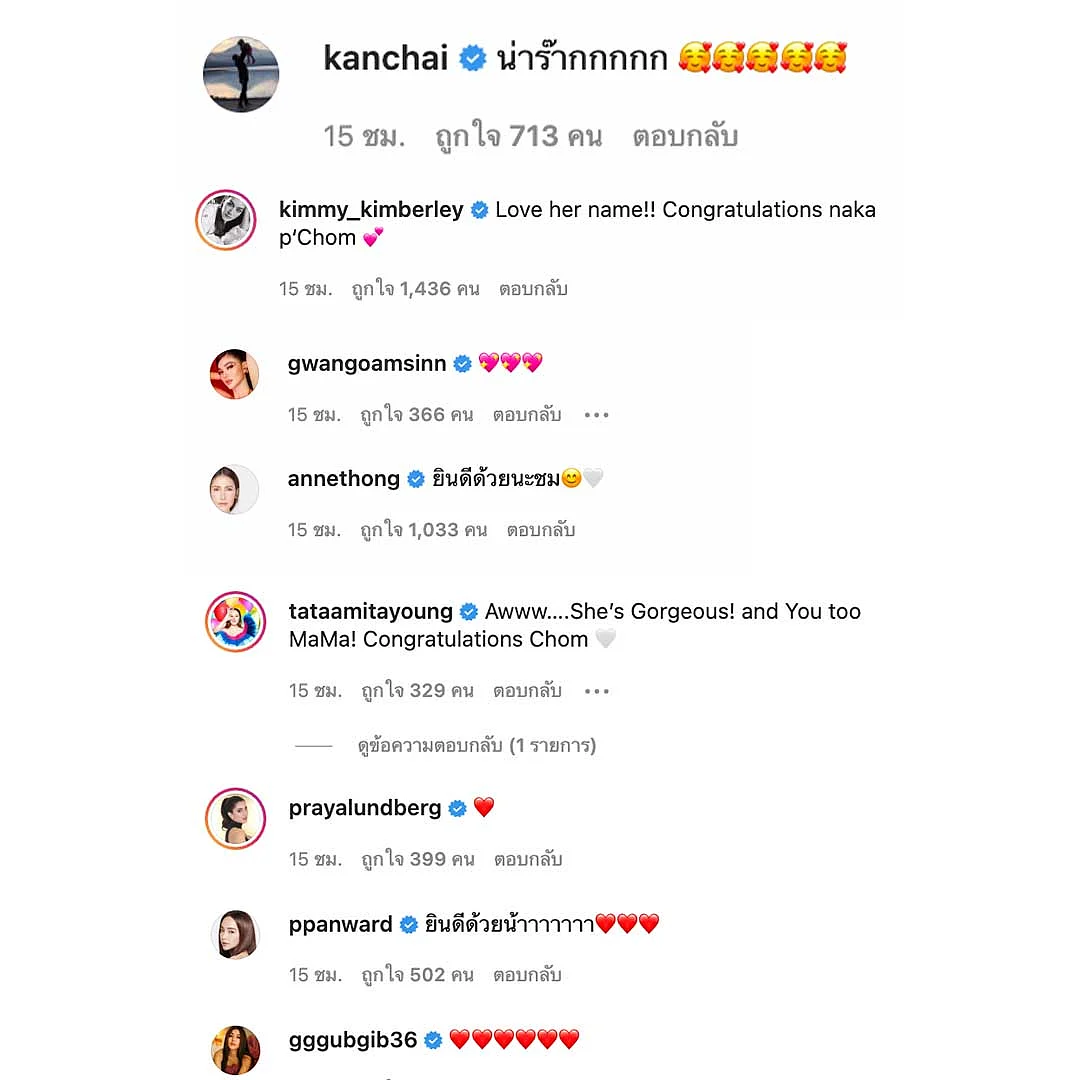
Task: Open gggubgib36's profile avatar
Action: coord(236,1050)
